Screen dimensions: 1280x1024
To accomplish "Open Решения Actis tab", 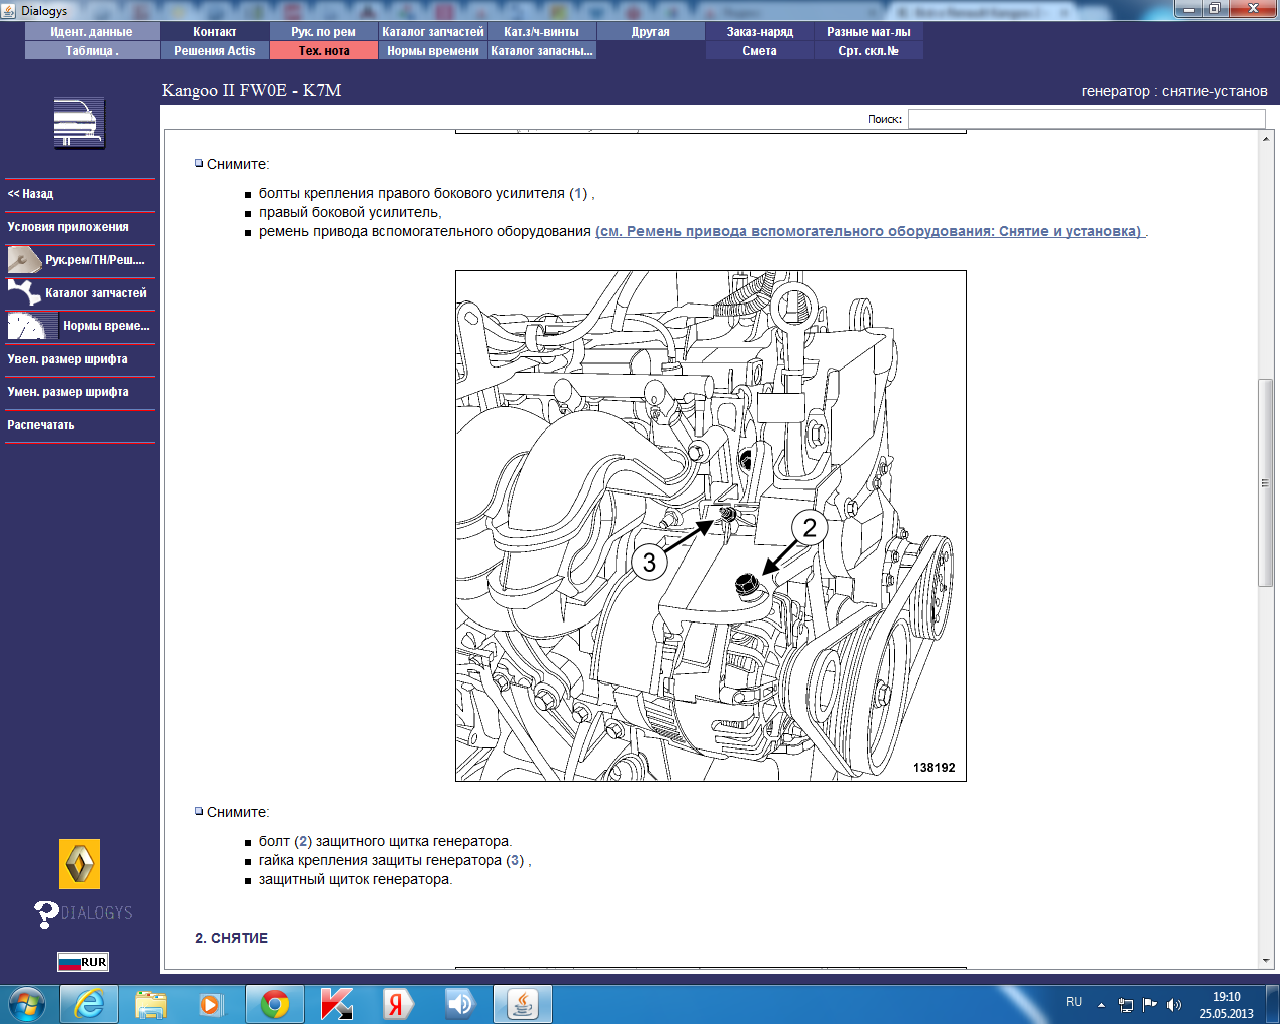I will click(x=215, y=51).
